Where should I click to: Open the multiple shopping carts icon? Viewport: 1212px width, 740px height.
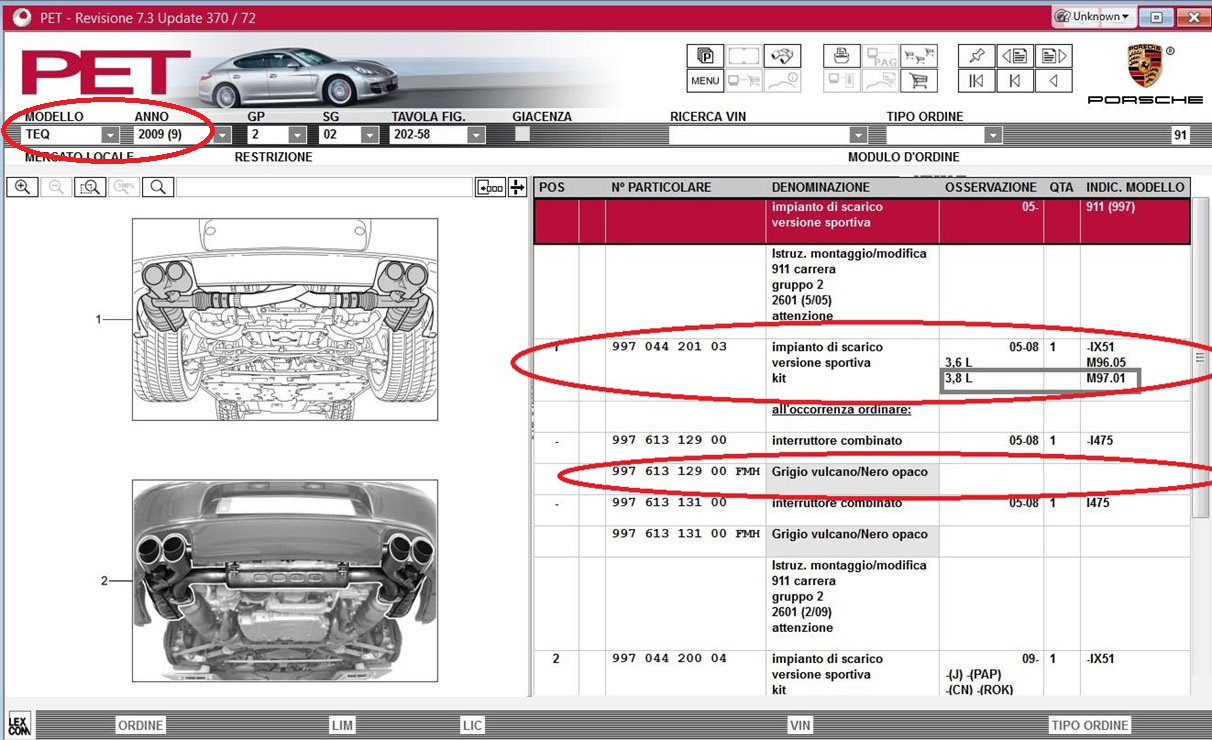point(919,56)
